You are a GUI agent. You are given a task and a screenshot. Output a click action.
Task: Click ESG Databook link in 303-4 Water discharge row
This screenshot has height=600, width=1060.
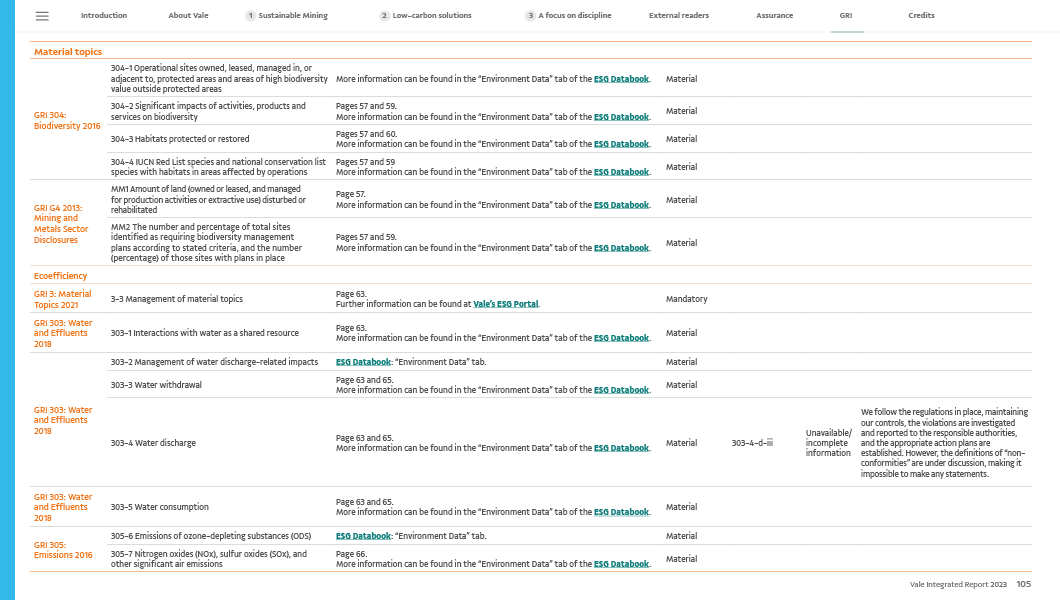pyautogui.click(x=621, y=448)
